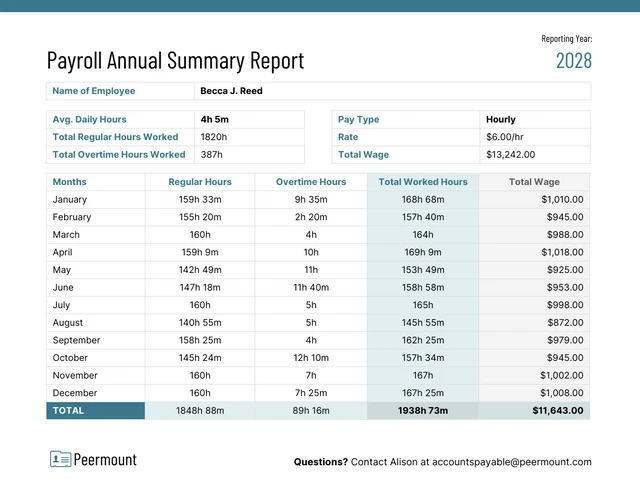Image resolution: width=640 pixels, height=495 pixels.
Task: Select the Avg. Daily Hours value 4h 5m
Action: (x=215, y=119)
